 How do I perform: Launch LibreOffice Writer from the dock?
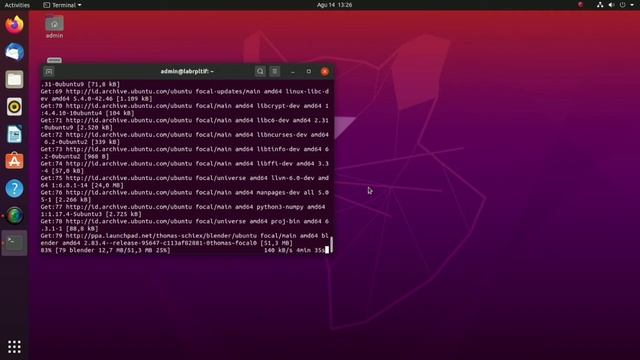pos(14,134)
